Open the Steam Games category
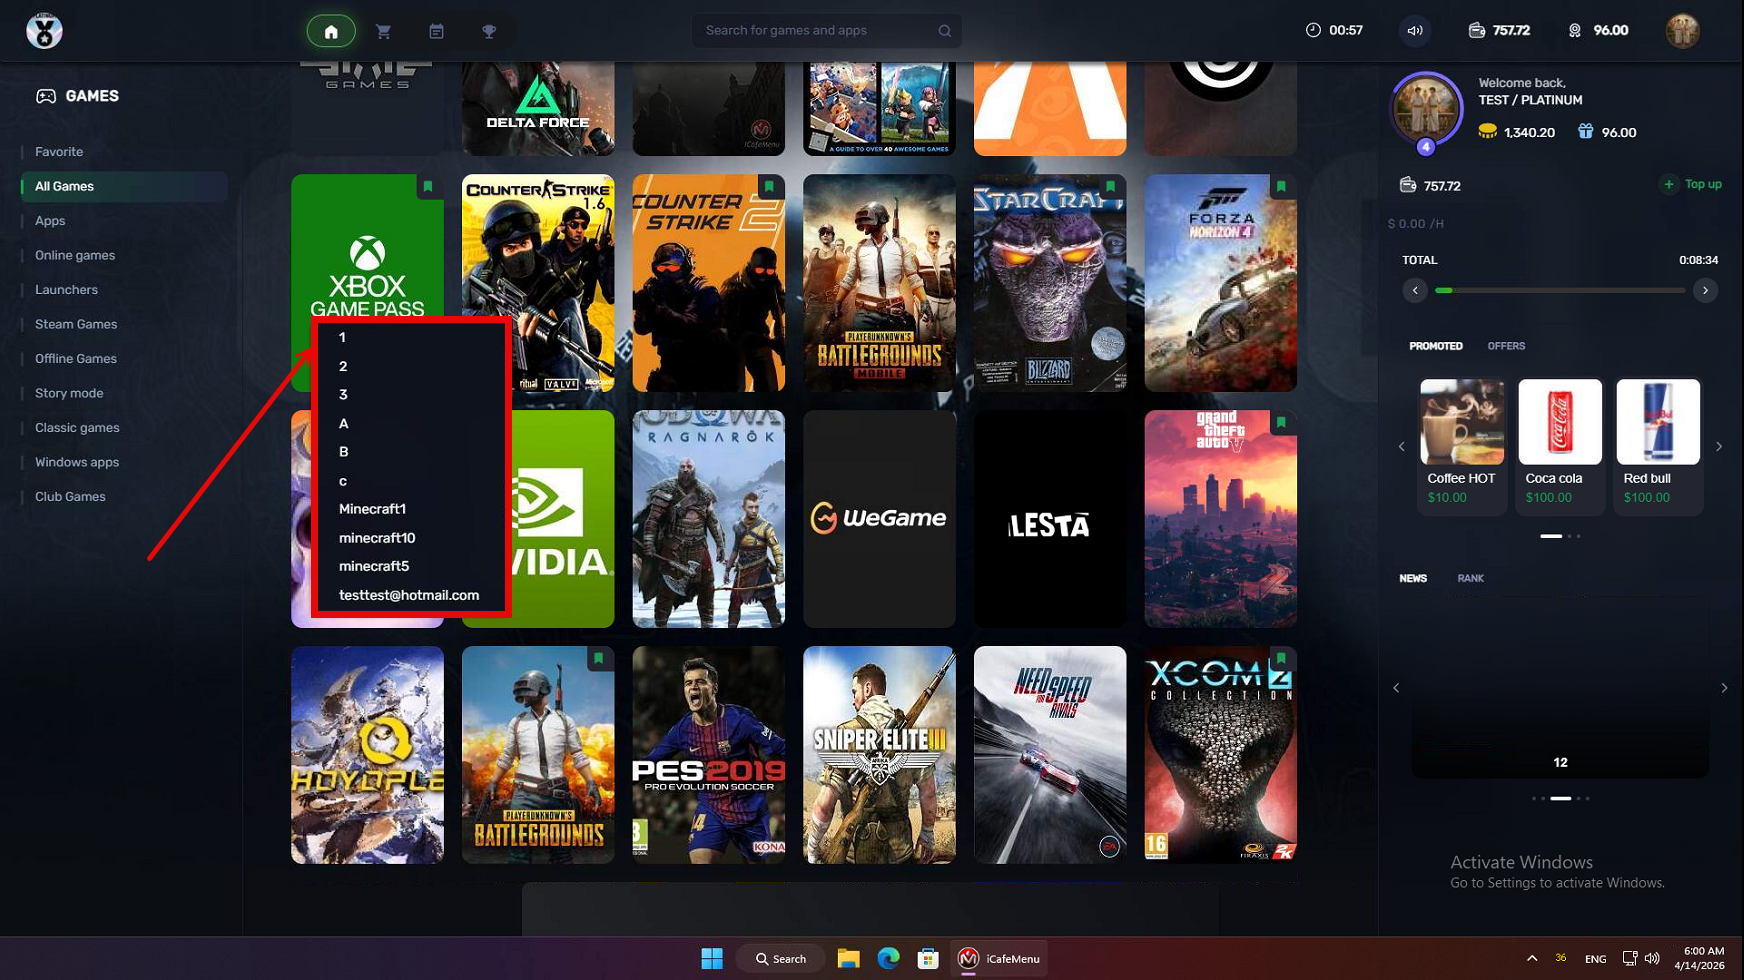 76,324
